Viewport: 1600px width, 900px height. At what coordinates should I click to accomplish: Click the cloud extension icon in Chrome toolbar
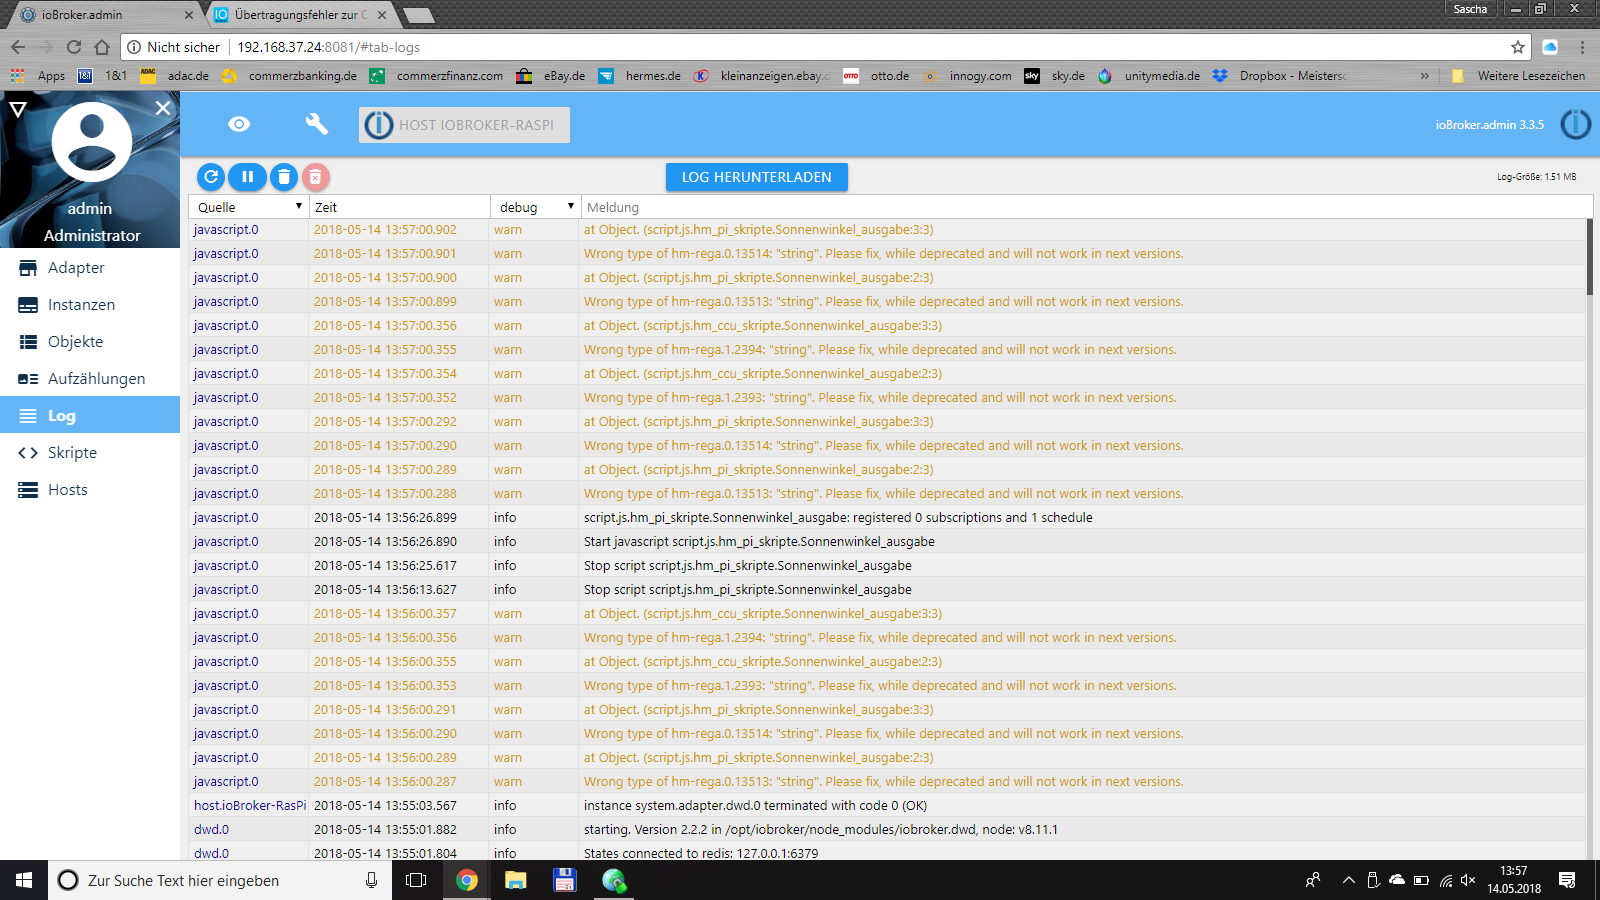coord(1550,47)
